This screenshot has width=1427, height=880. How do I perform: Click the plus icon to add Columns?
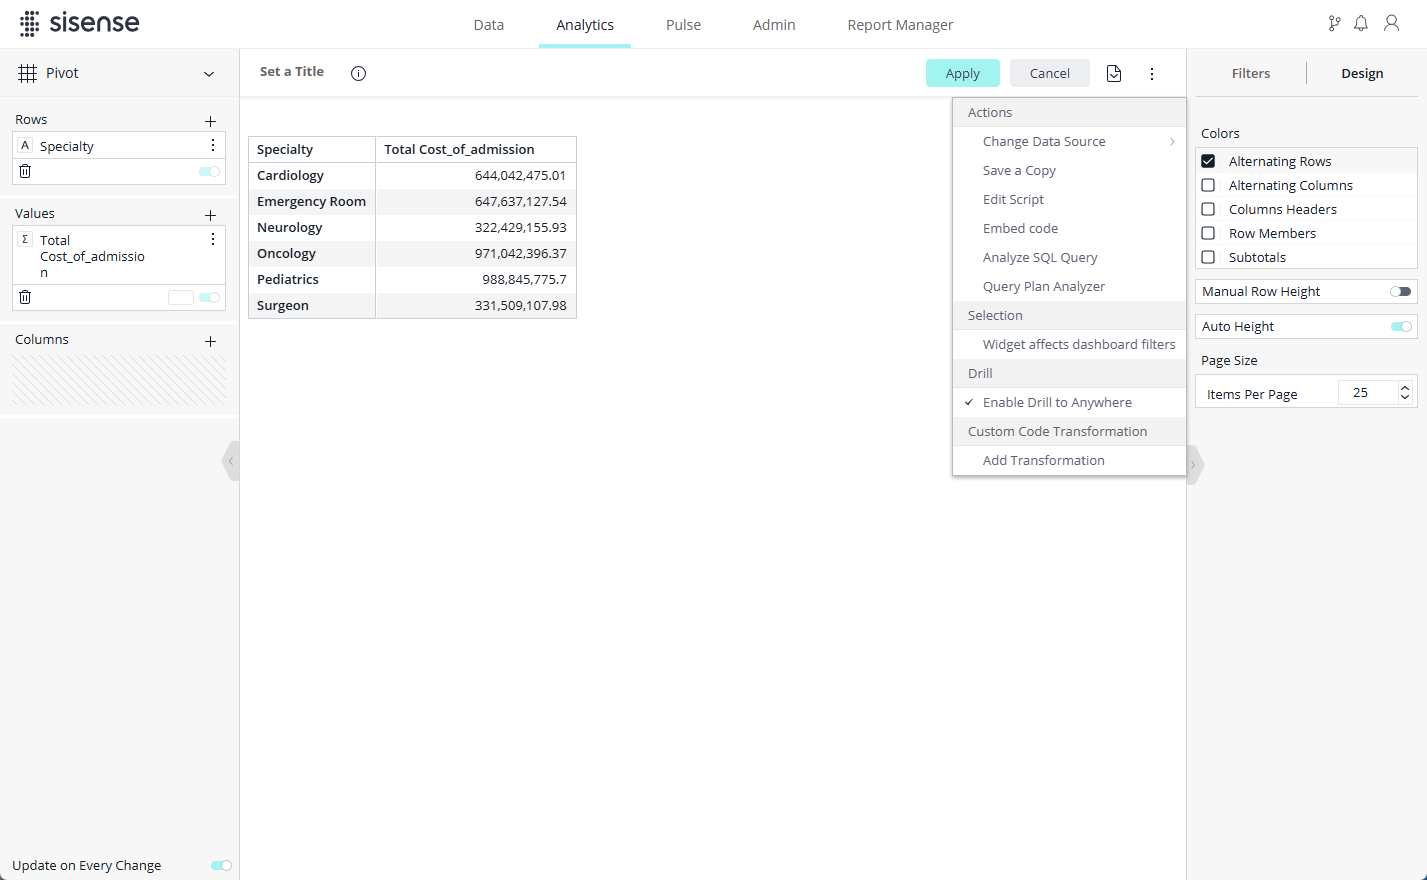coord(210,341)
